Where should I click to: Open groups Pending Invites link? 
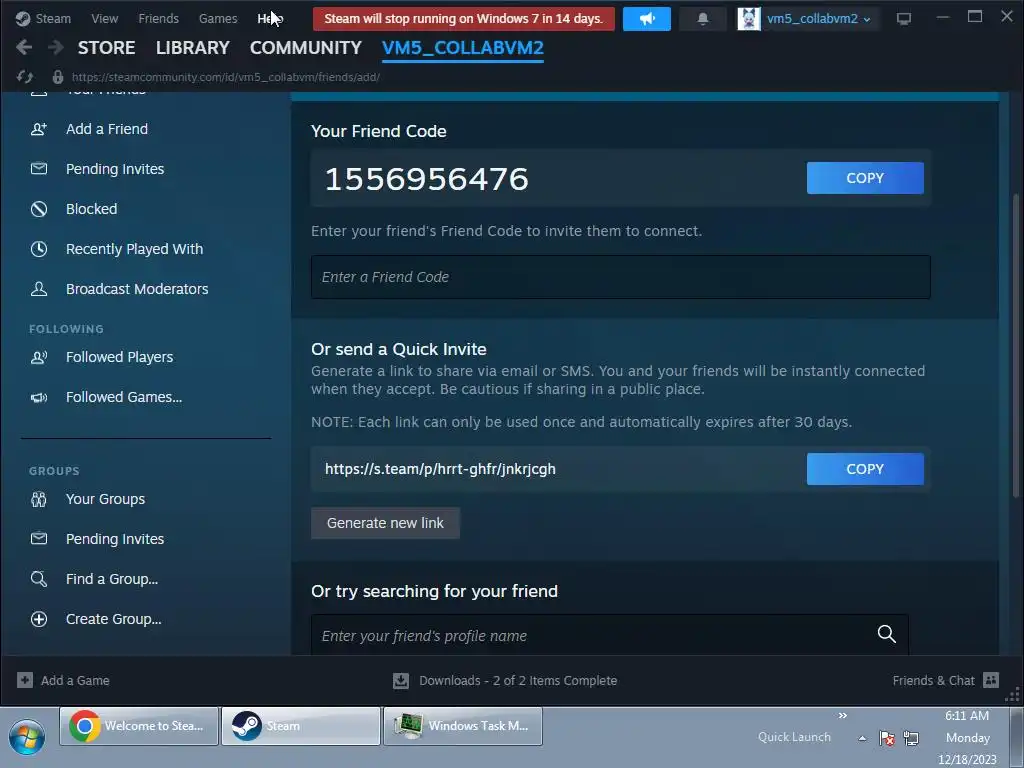[115, 539]
